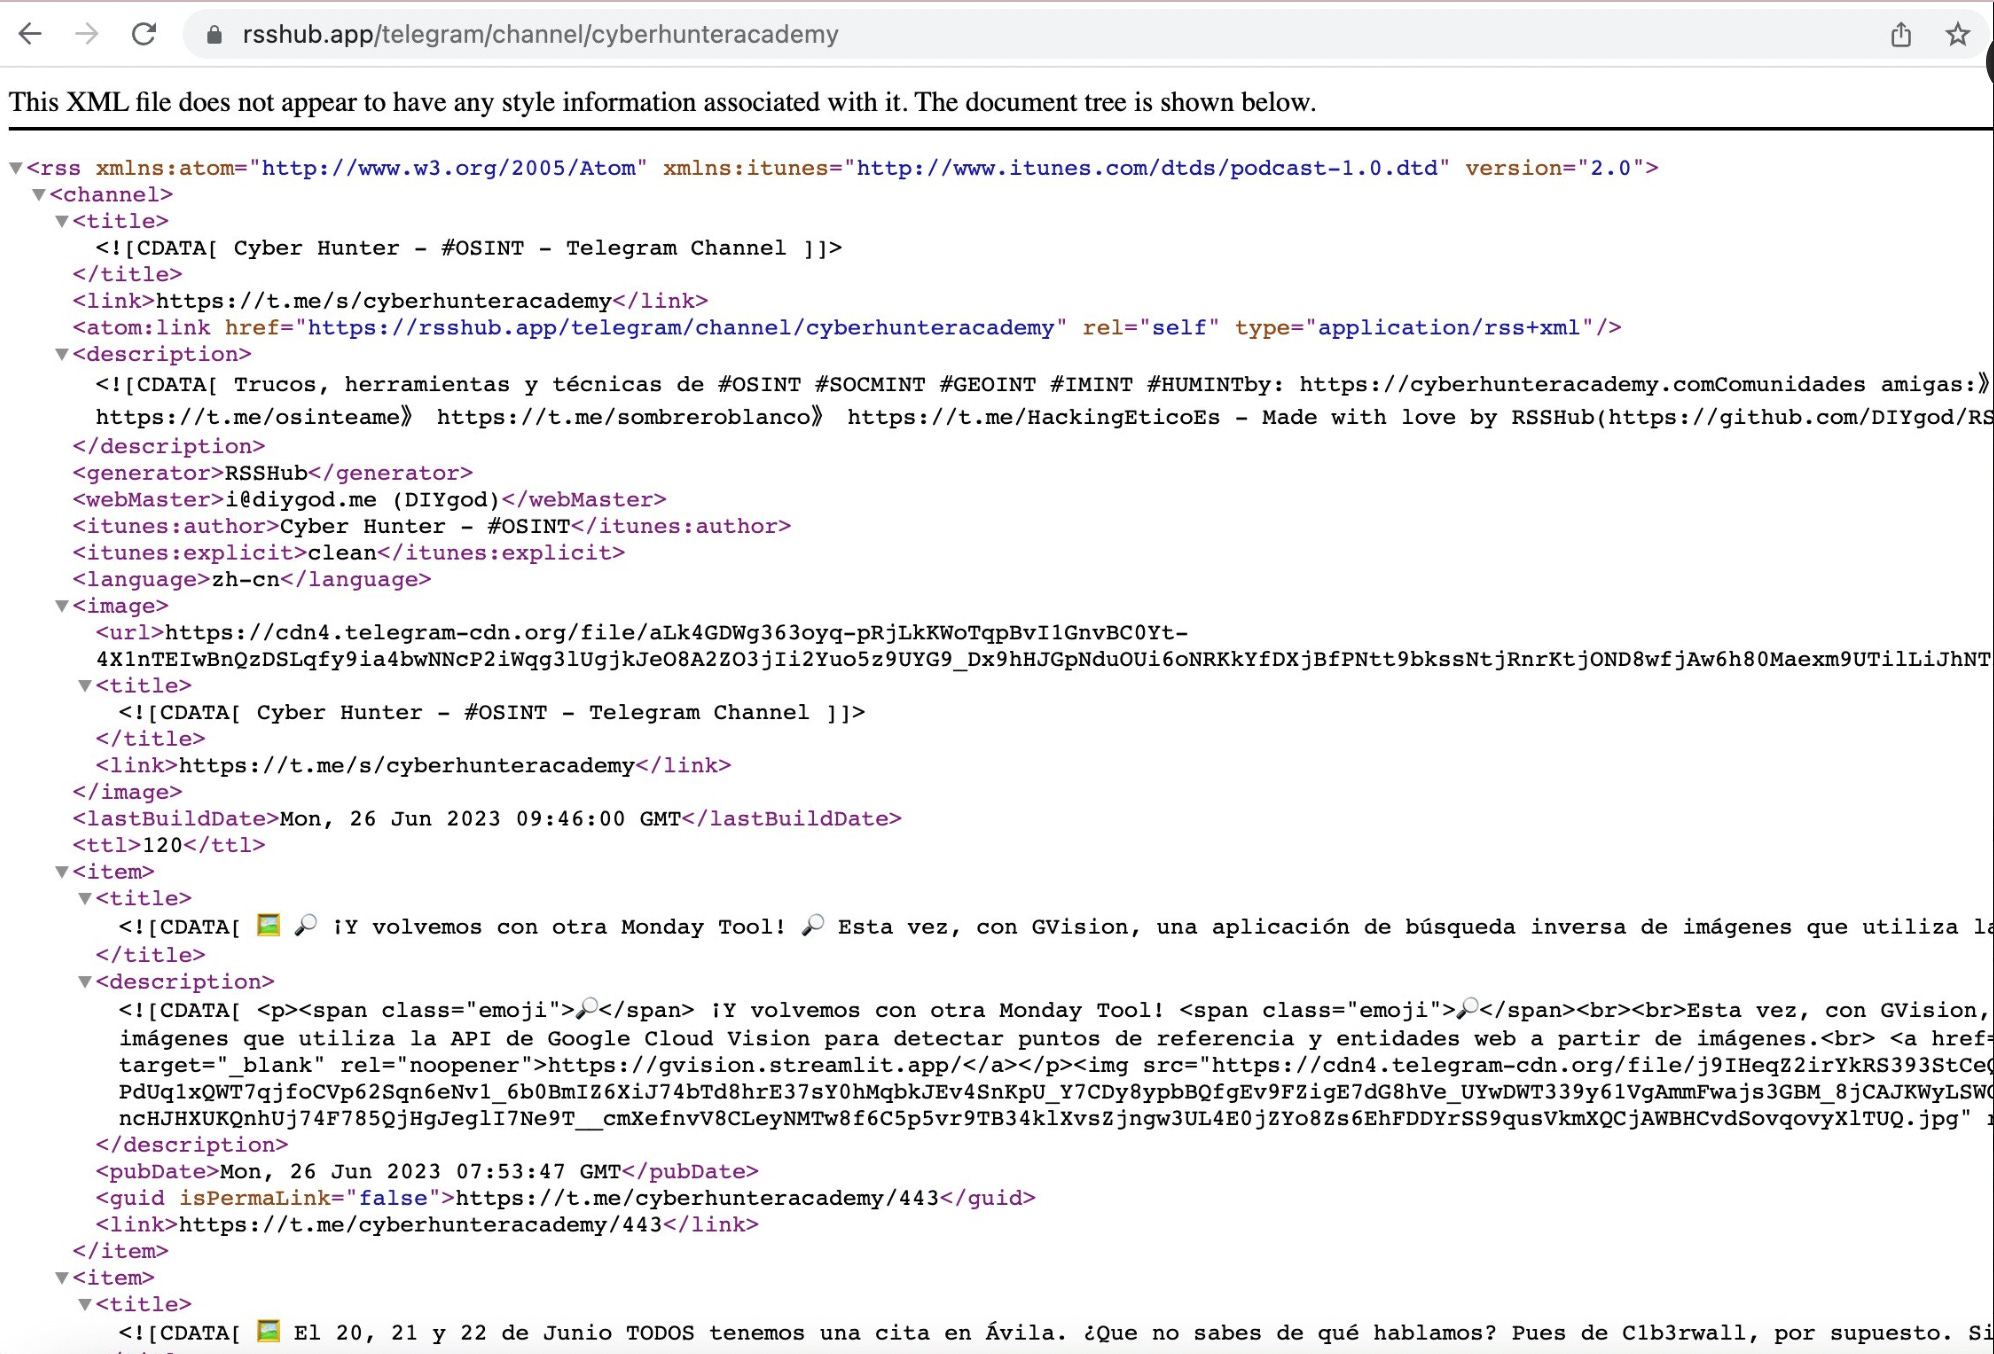1994x1354 pixels.
Task: Click the image title CDATA Cyber Hunter text
Action: (492, 713)
